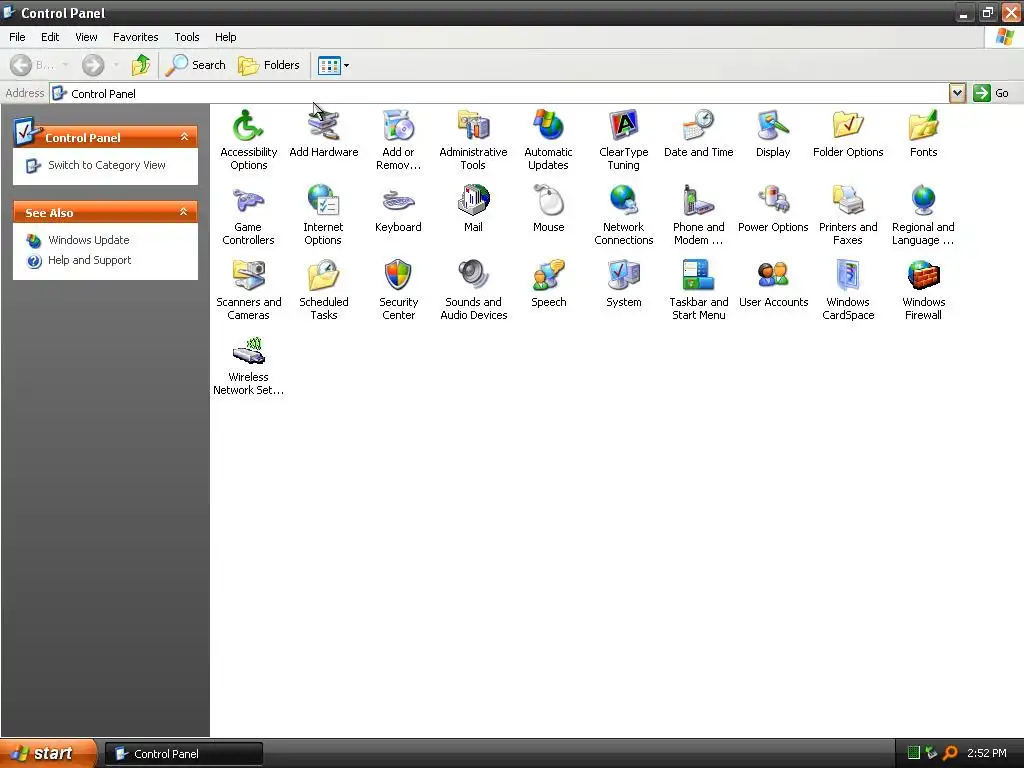Open Sounds and Audio Devices icon
This screenshot has width=1024, height=768.
[473, 276]
